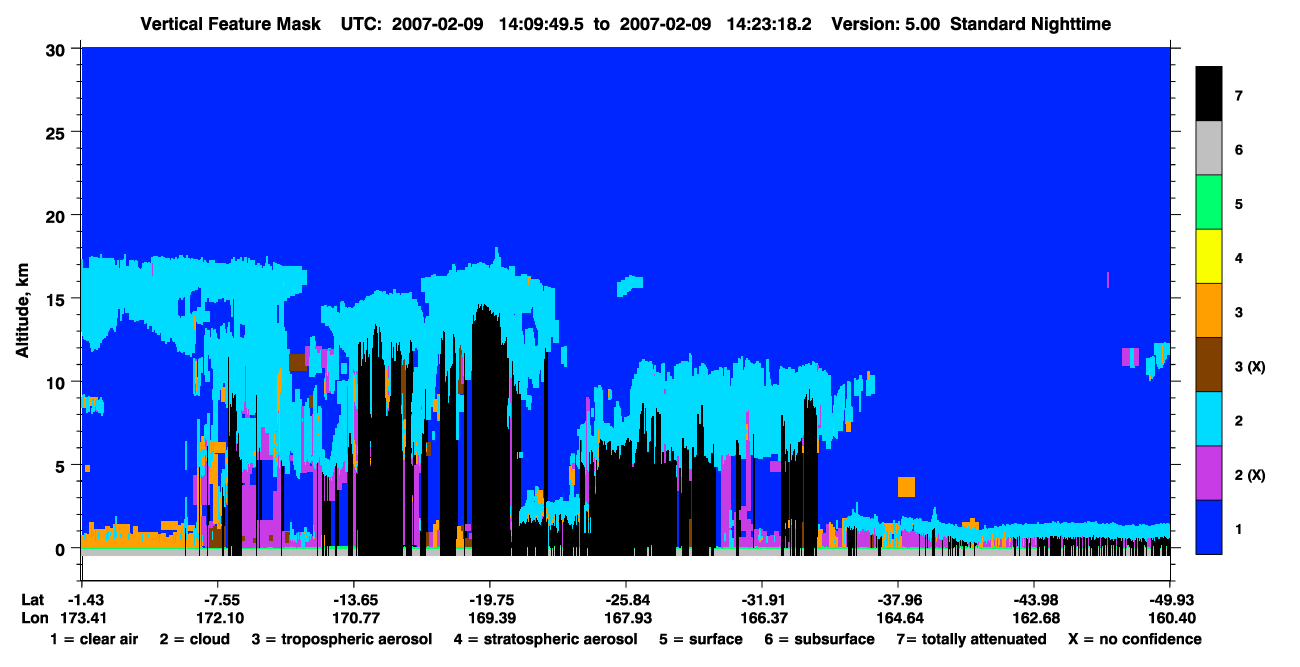Click the start time '14:09:49.5' in the title
This screenshot has width=1300, height=667.
[x=543, y=23]
